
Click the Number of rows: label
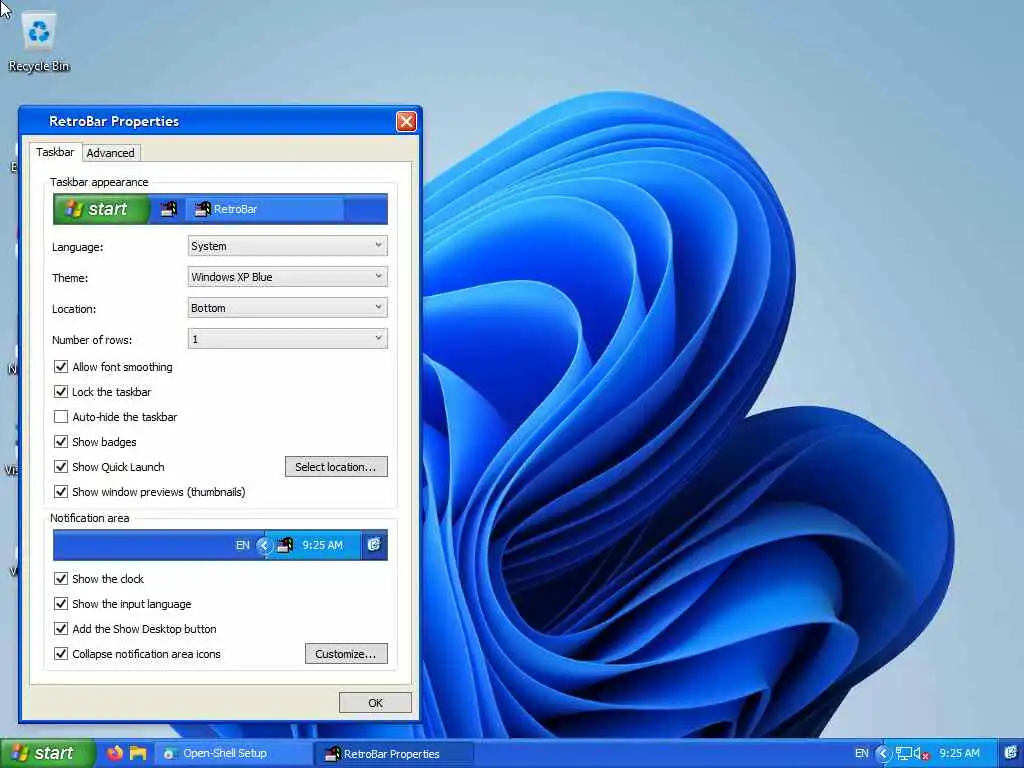coord(92,340)
